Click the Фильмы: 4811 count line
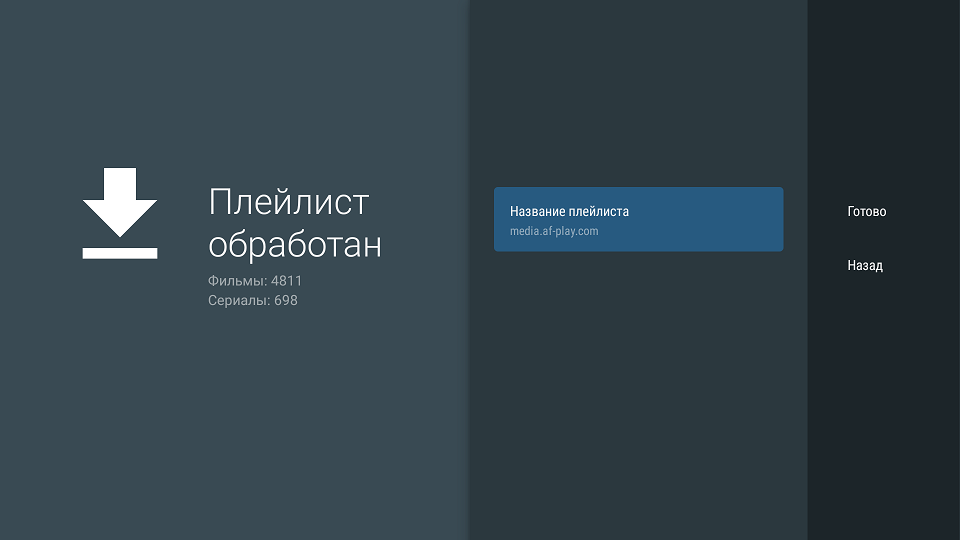This screenshot has height=540, width=960. (x=255, y=281)
